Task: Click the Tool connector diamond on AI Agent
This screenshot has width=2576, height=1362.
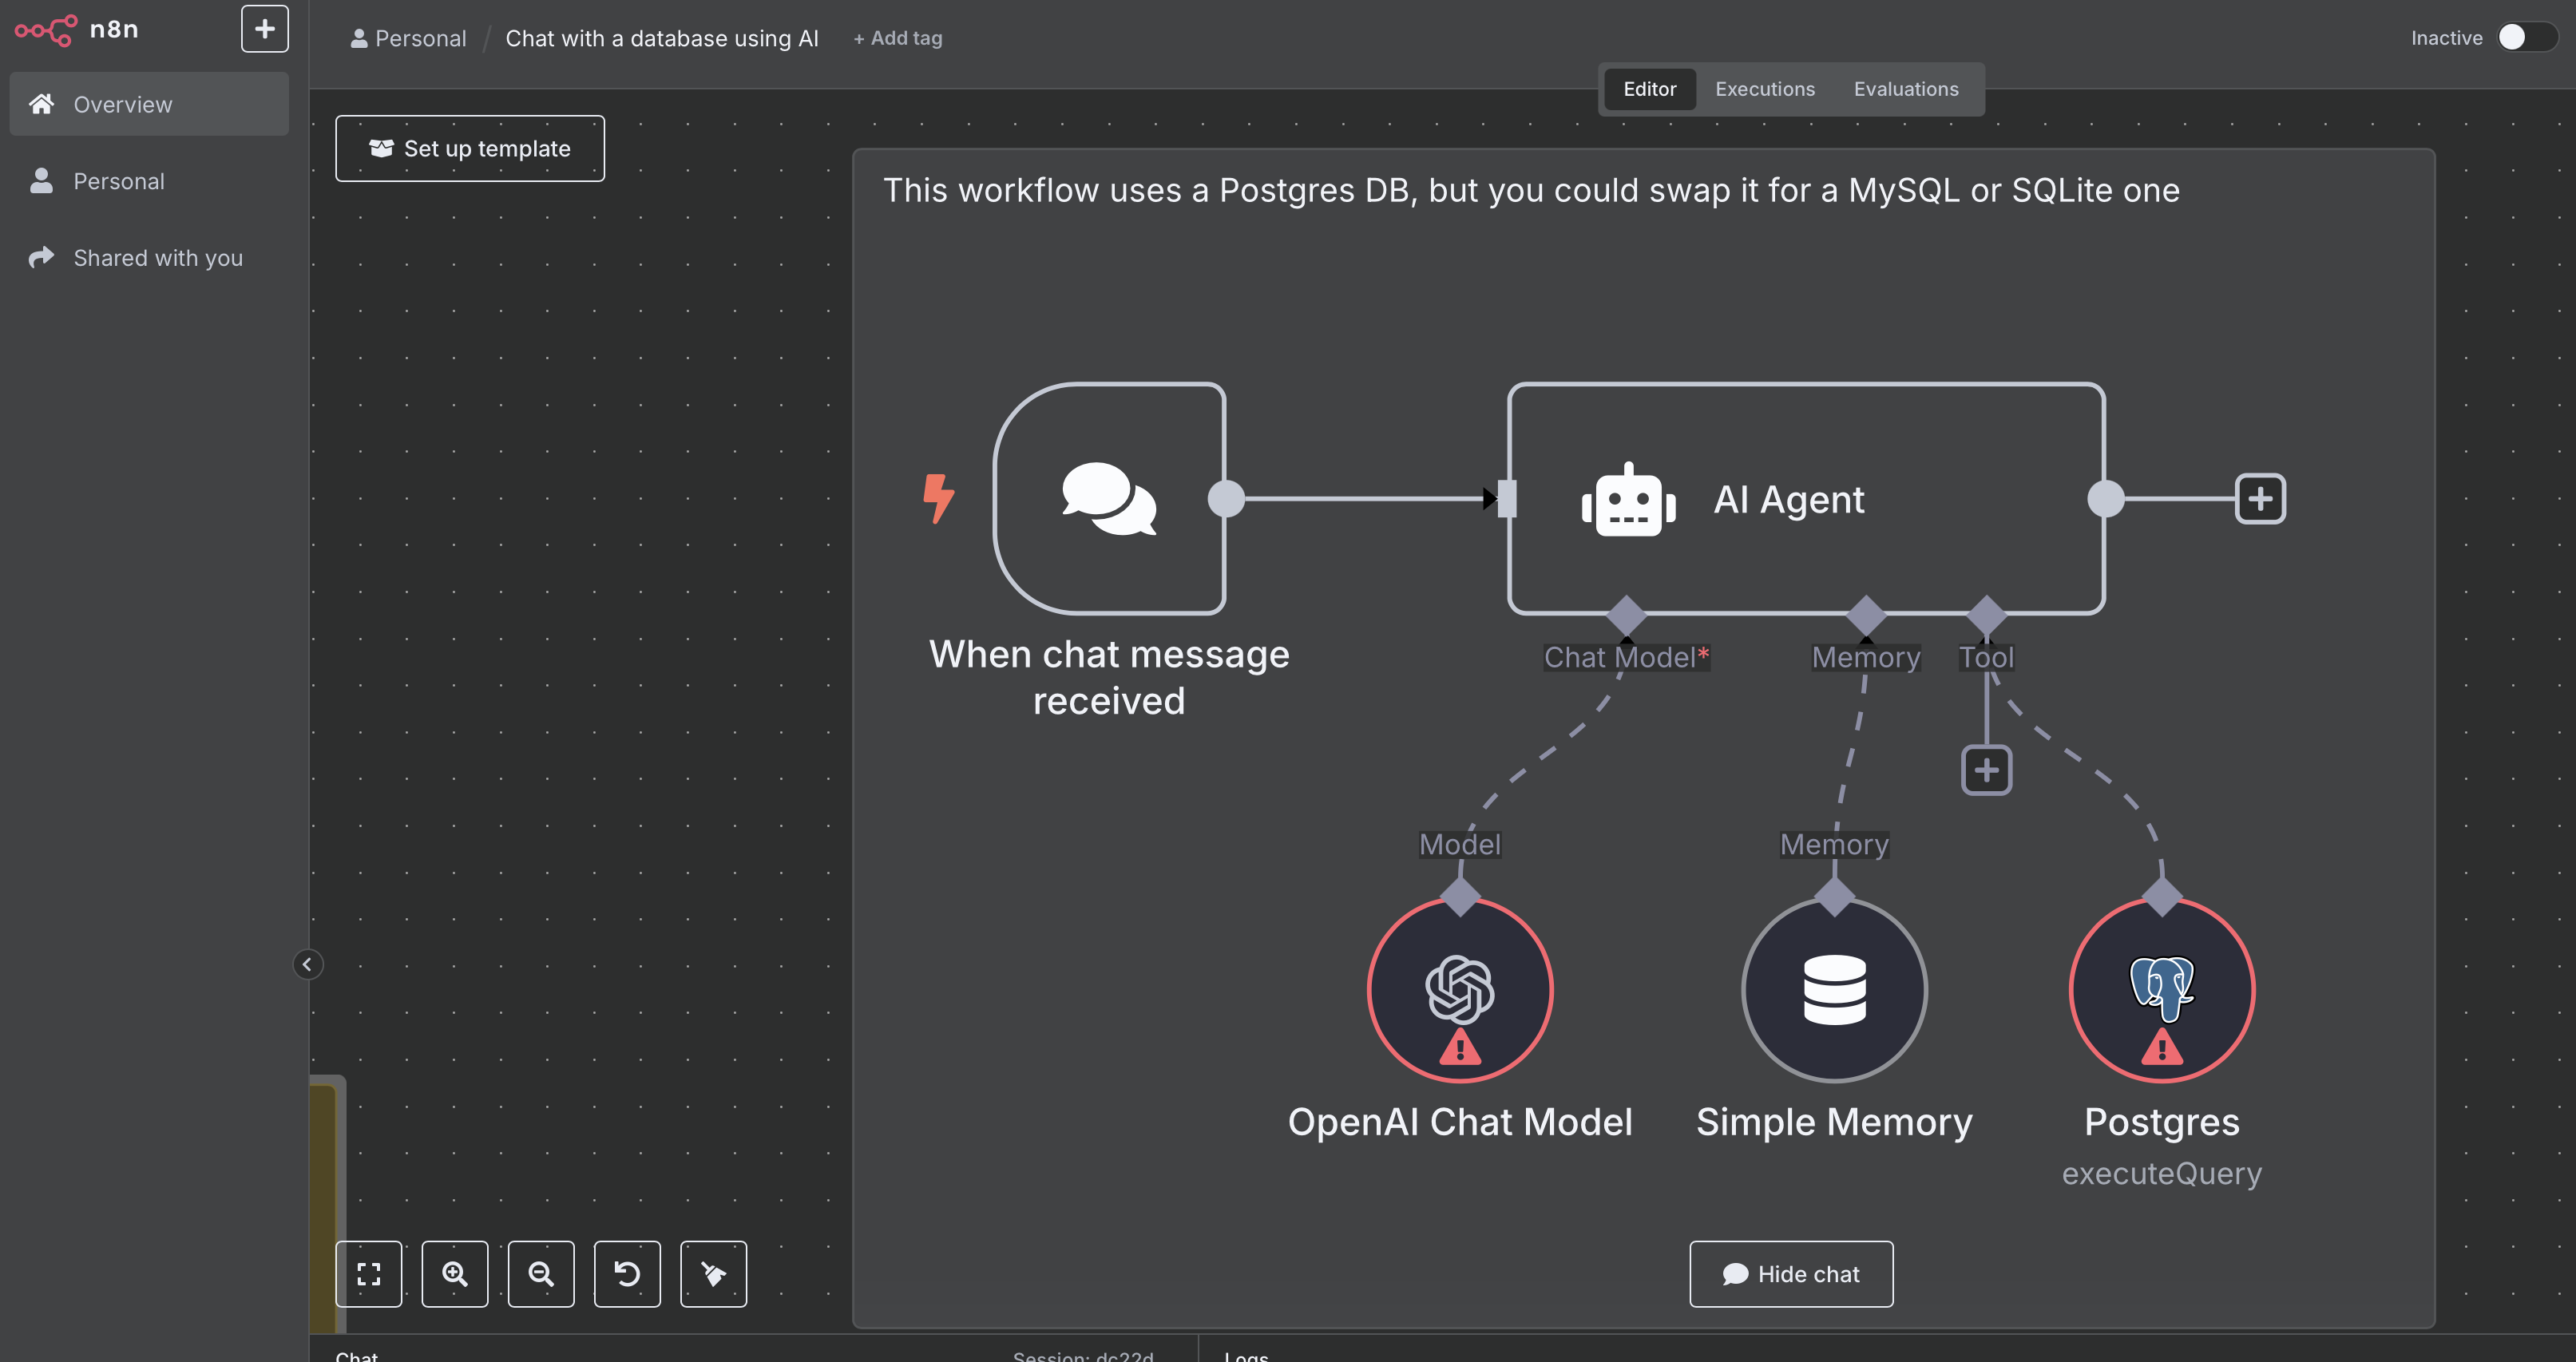Action: coord(1986,615)
